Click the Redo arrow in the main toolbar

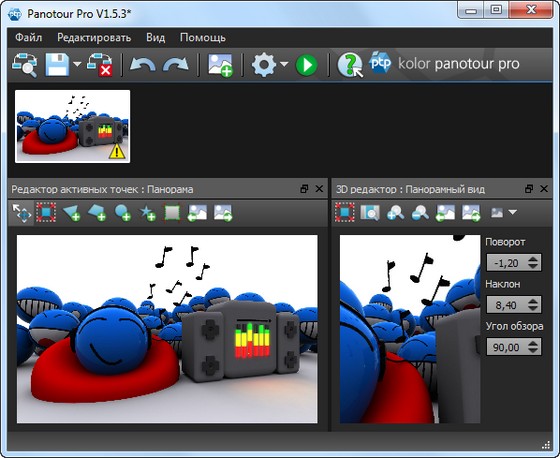176,65
